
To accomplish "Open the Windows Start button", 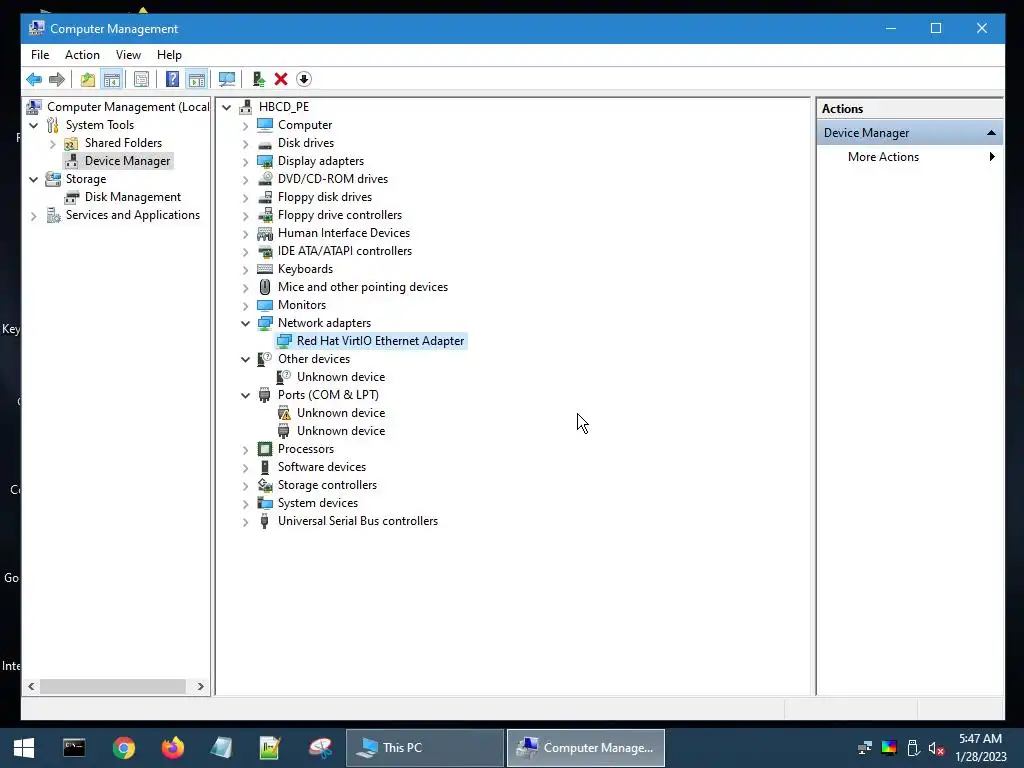I will (24, 748).
